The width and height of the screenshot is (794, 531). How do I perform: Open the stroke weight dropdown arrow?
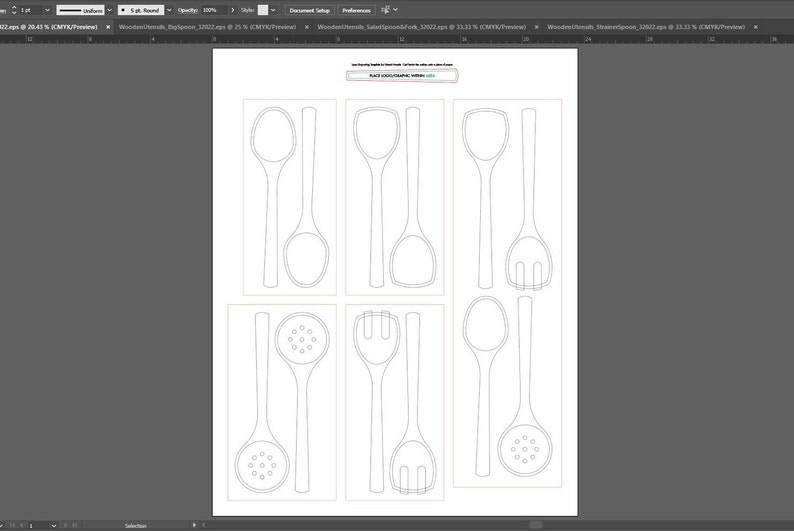coord(48,10)
